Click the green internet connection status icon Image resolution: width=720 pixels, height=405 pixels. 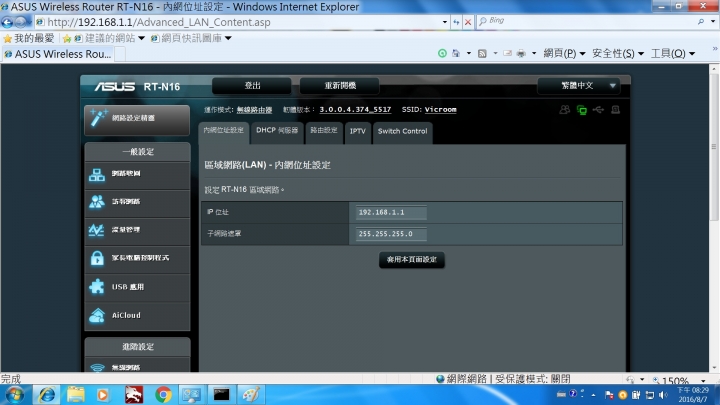(x=582, y=110)
